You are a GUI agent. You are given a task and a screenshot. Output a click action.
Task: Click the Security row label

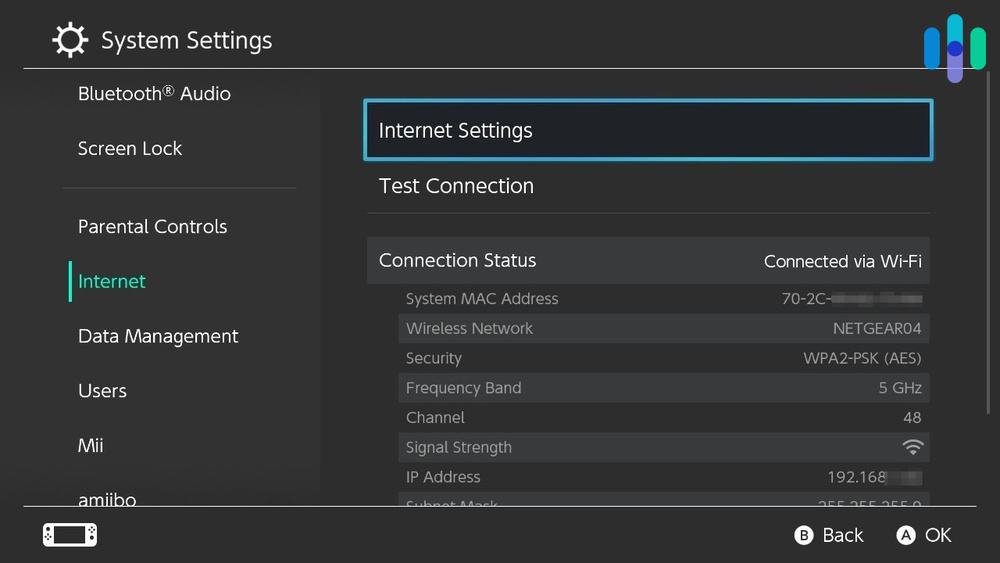[434, 358]
